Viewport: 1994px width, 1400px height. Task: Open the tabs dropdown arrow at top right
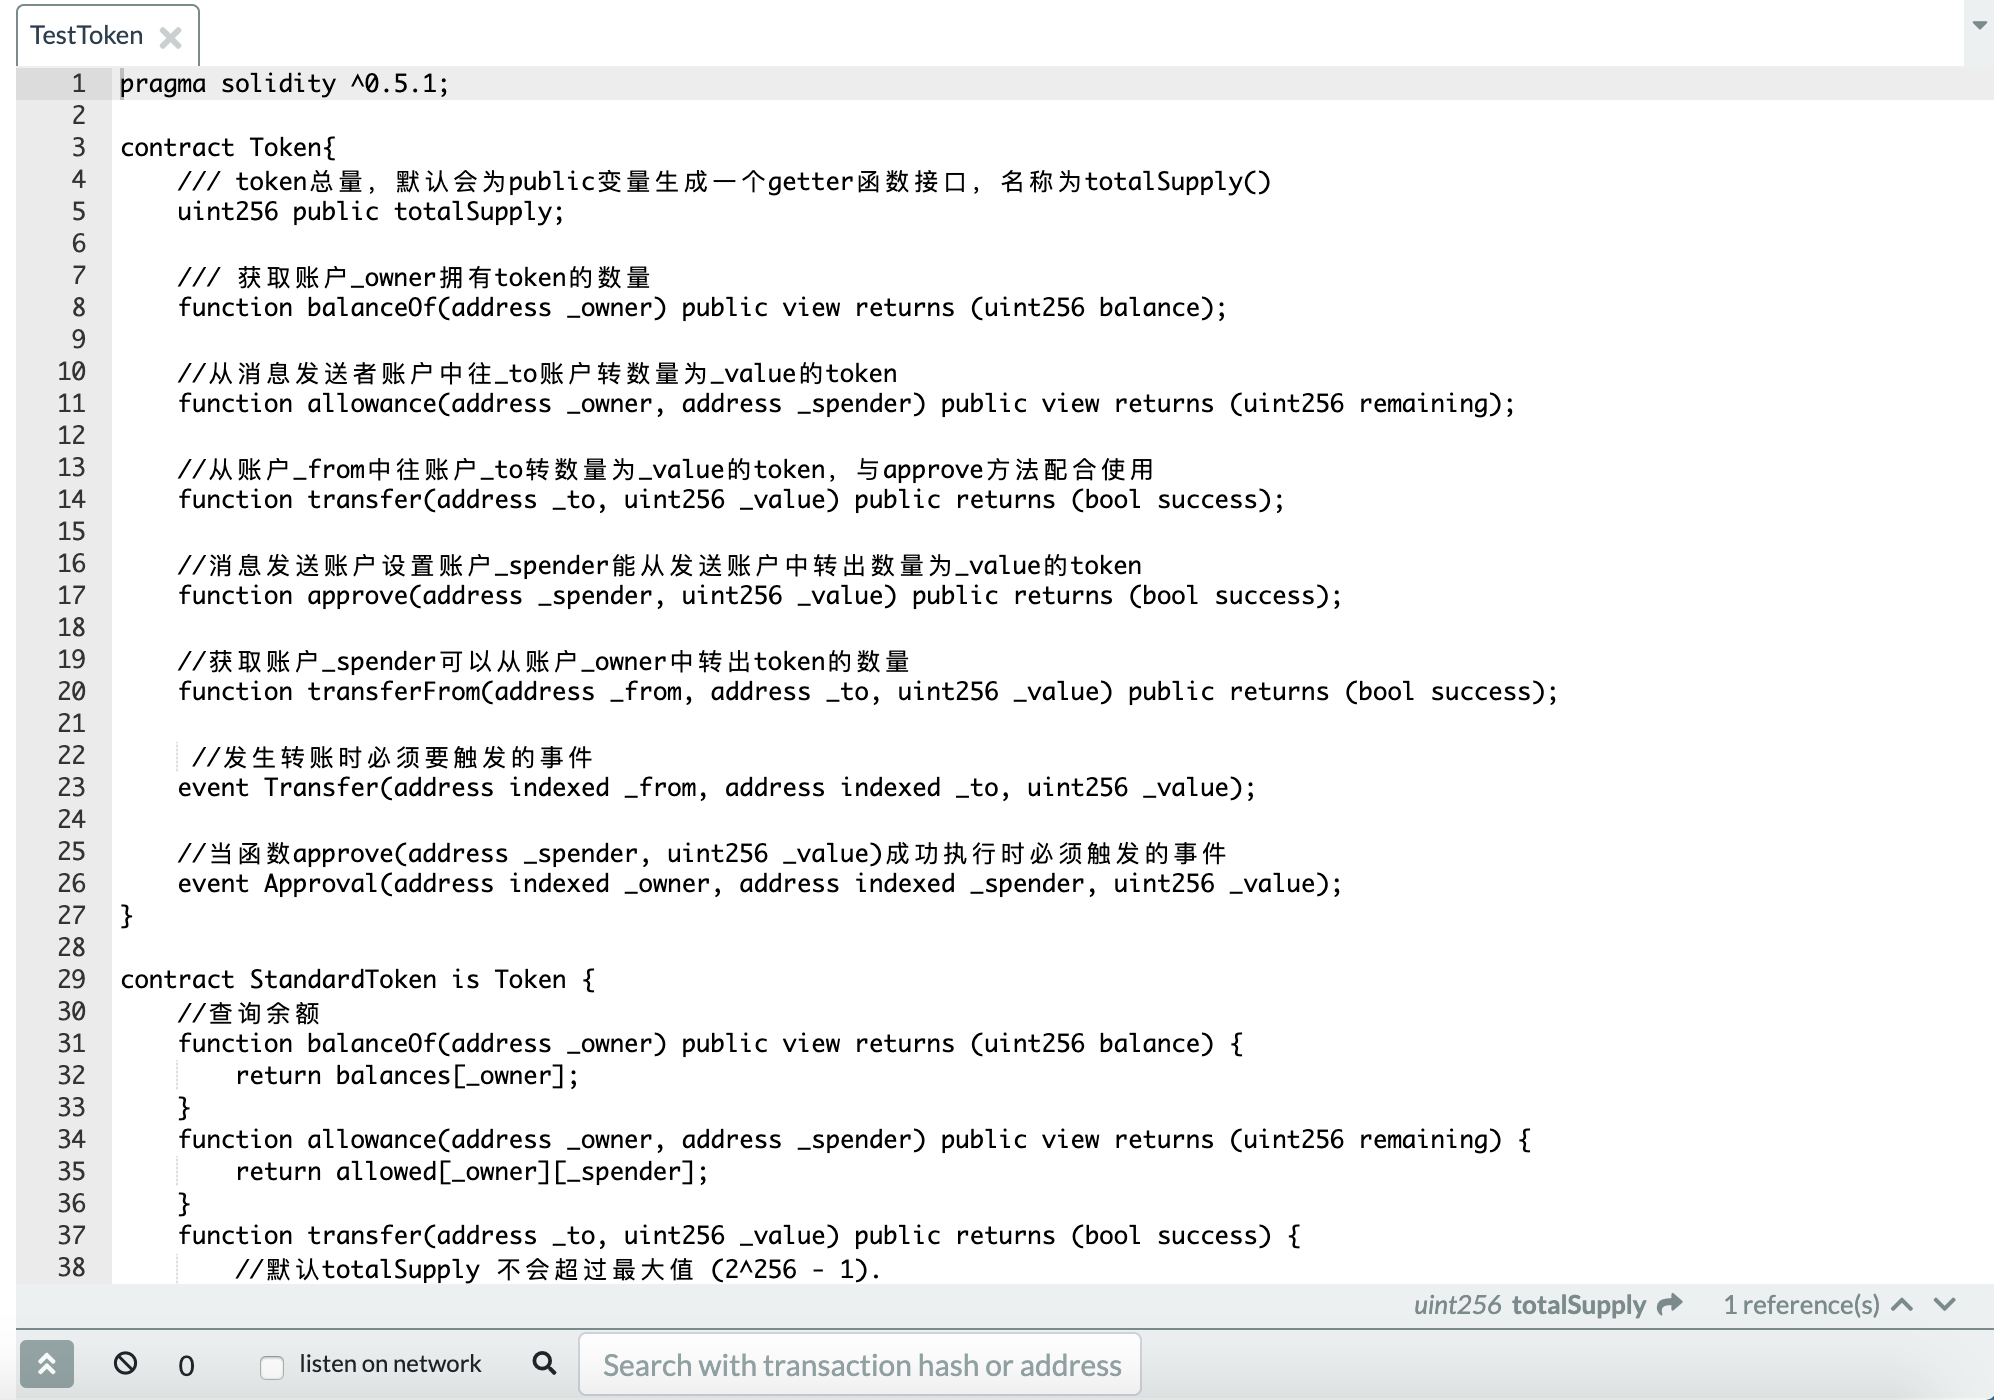pos(1979,25)
